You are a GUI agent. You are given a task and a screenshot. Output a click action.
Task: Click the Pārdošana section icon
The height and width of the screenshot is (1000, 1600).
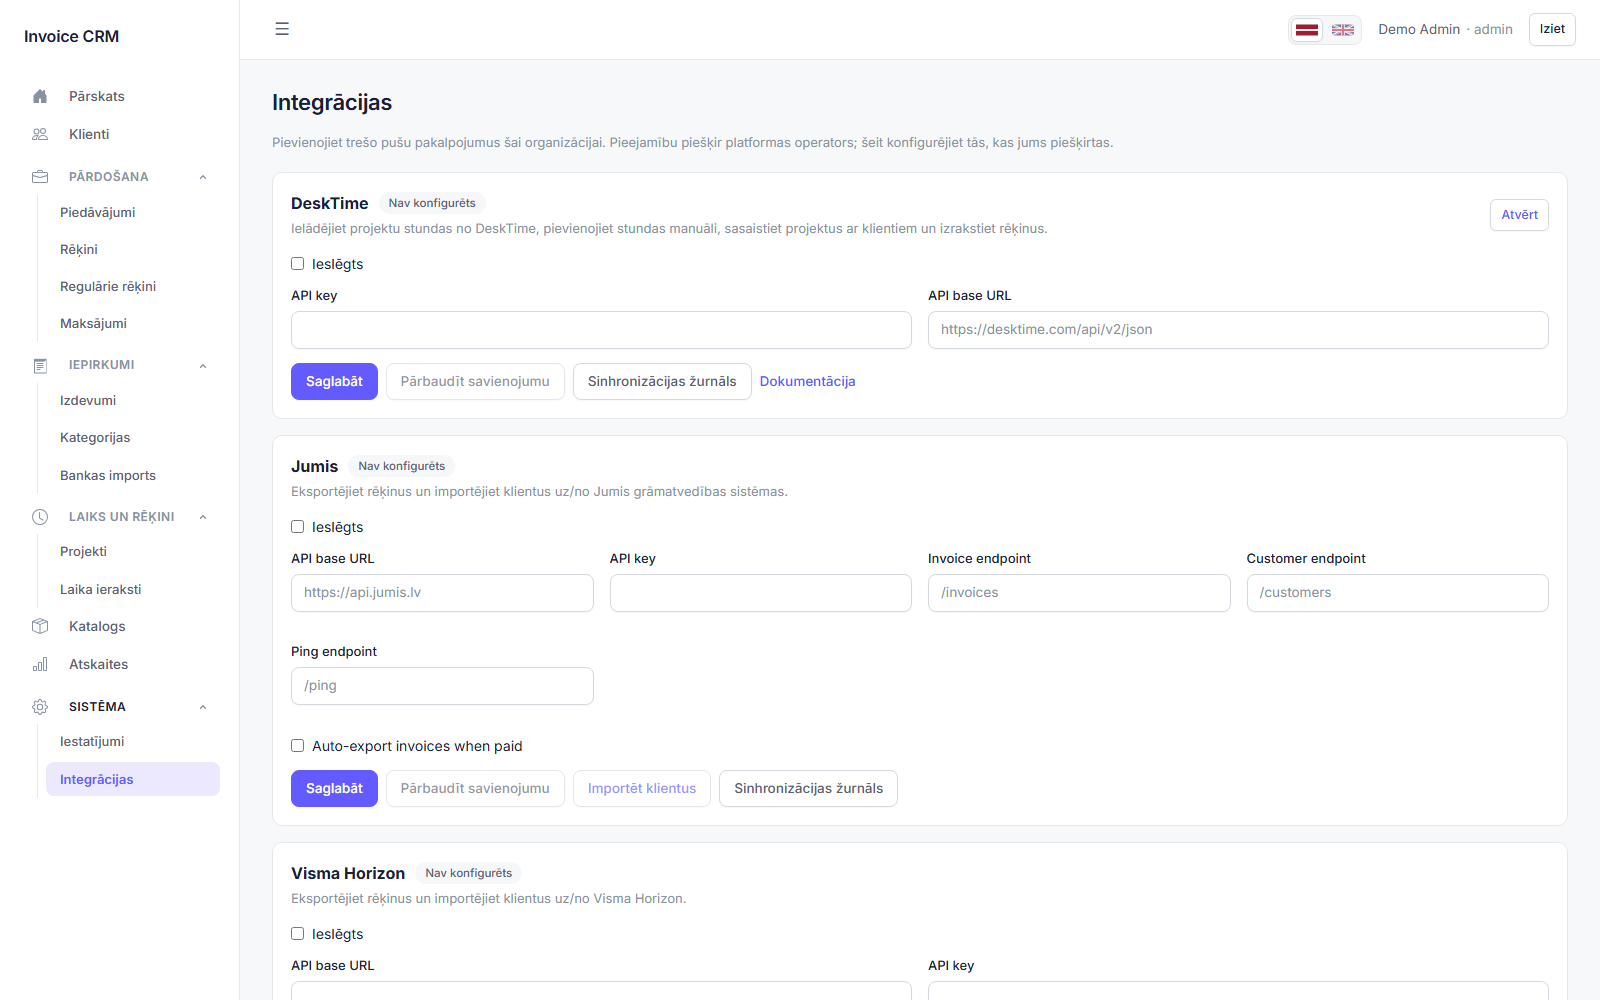[x=40, y=177]
